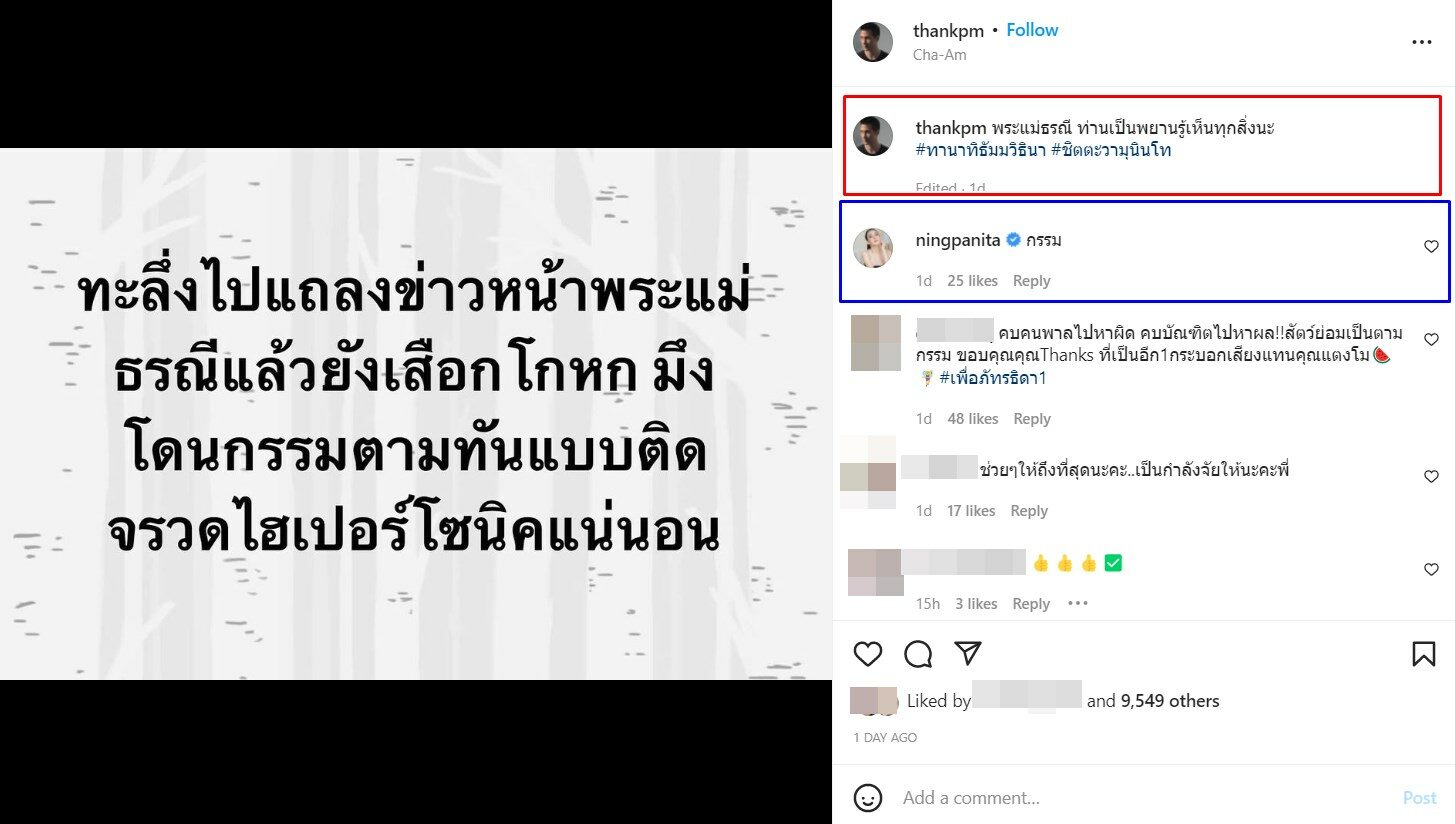Image resolution: width=1455 pixels, height=824 pixels.
Task: Save the post with the bookmark icon
Action: (1423, 654)
